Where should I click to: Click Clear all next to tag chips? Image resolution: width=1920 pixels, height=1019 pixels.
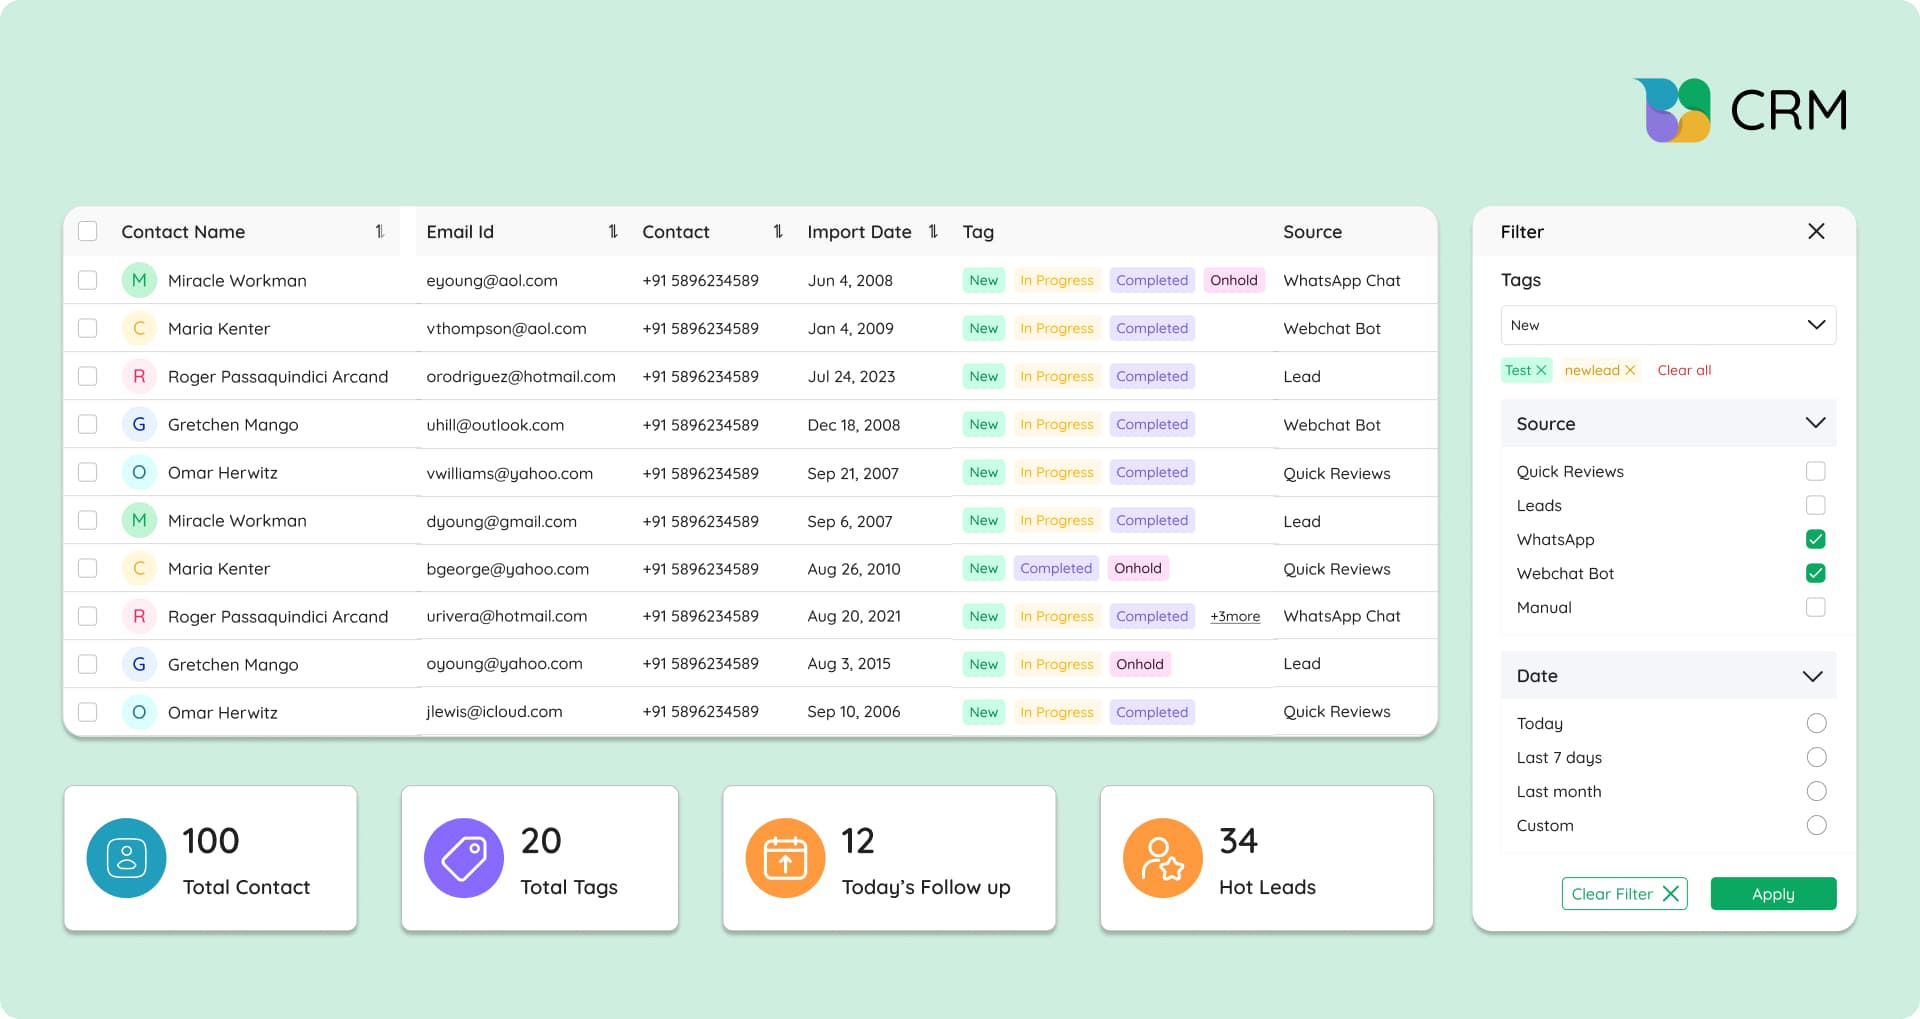(1684, 370)
